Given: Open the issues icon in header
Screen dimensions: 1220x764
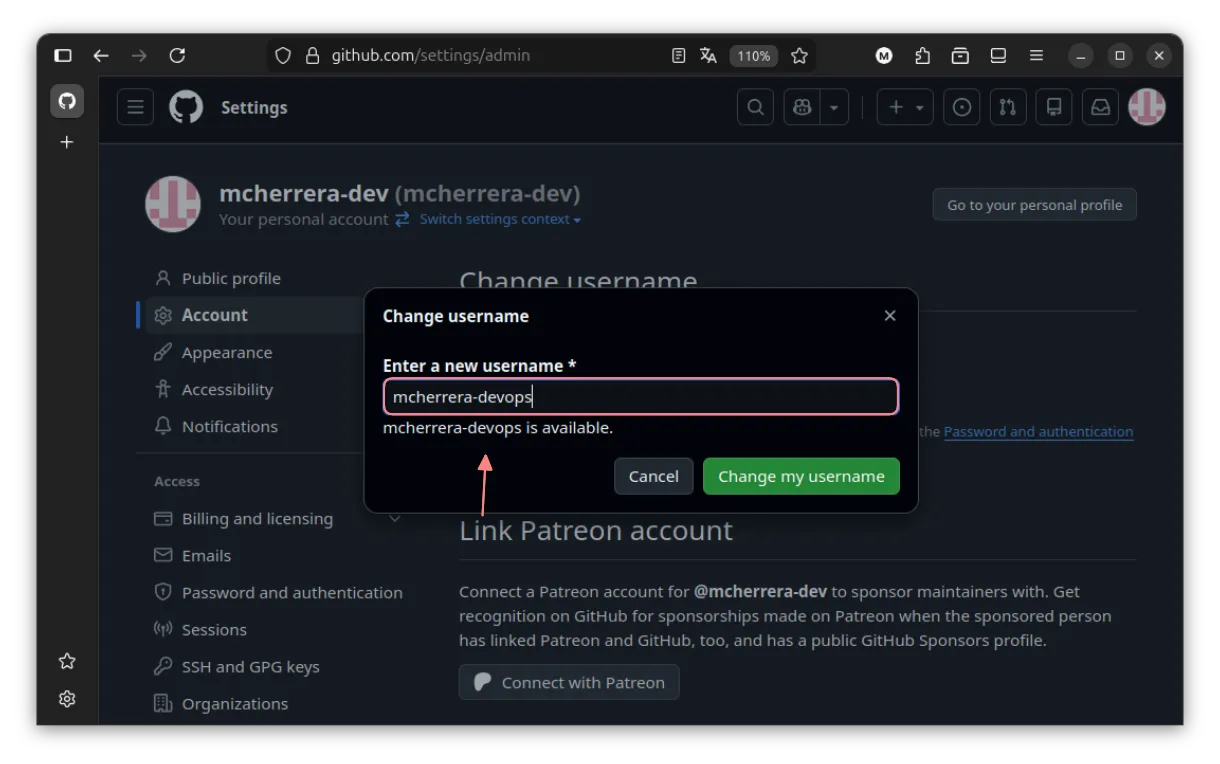Looking at the screenshot, I should pyautogui.click(x=962, y=107).
